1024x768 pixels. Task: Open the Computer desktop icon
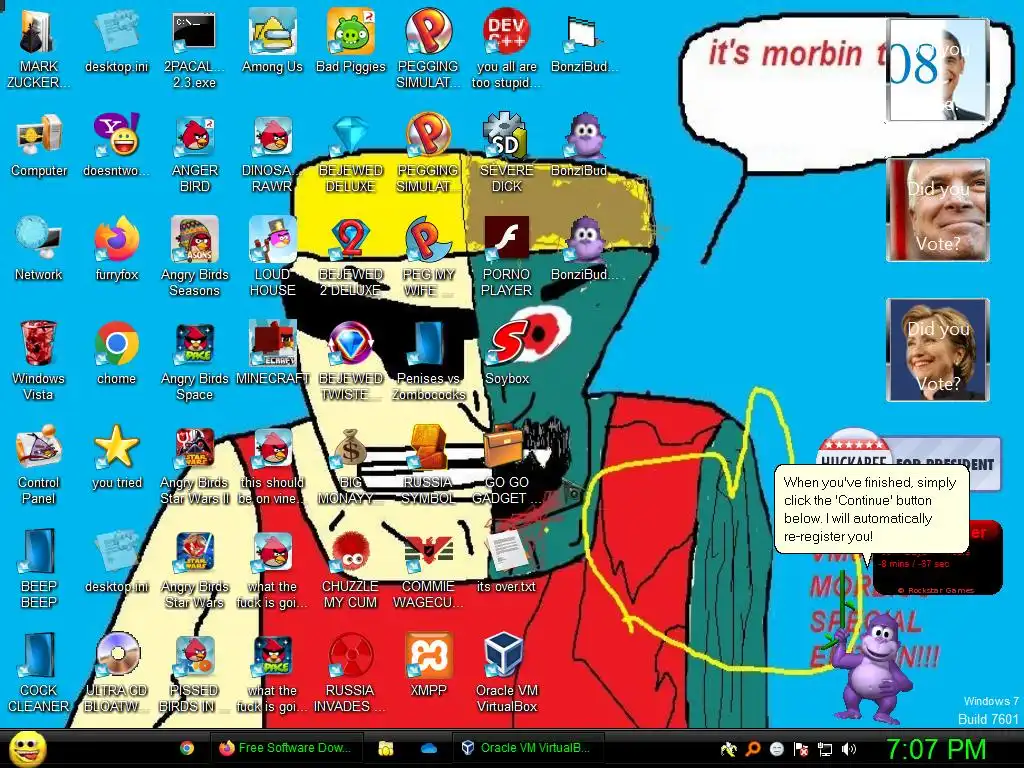tap(39, 146)
